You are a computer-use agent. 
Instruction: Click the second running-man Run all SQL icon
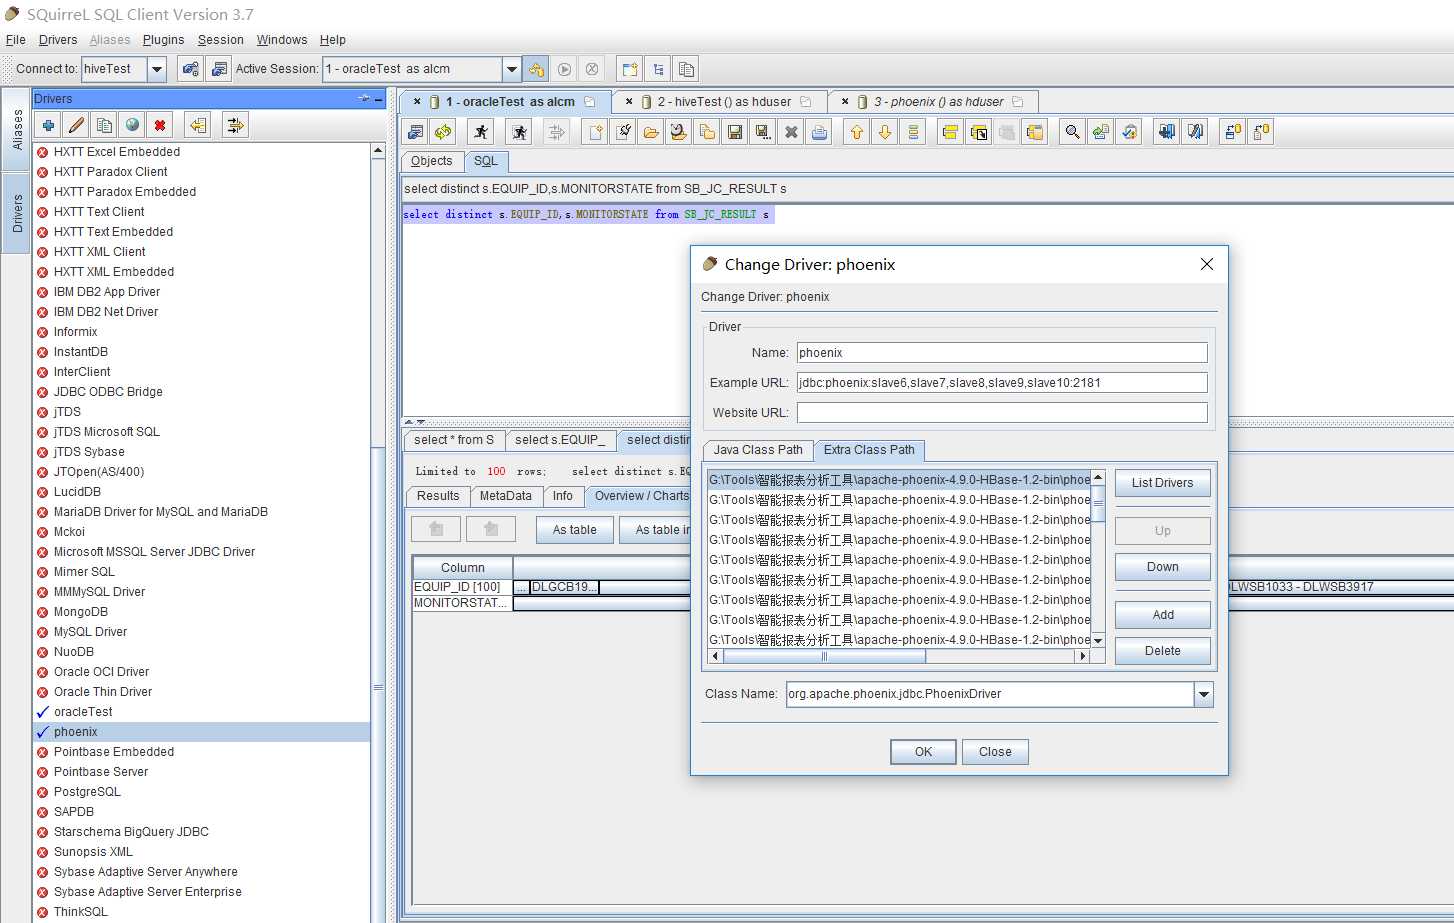(518, 132)
